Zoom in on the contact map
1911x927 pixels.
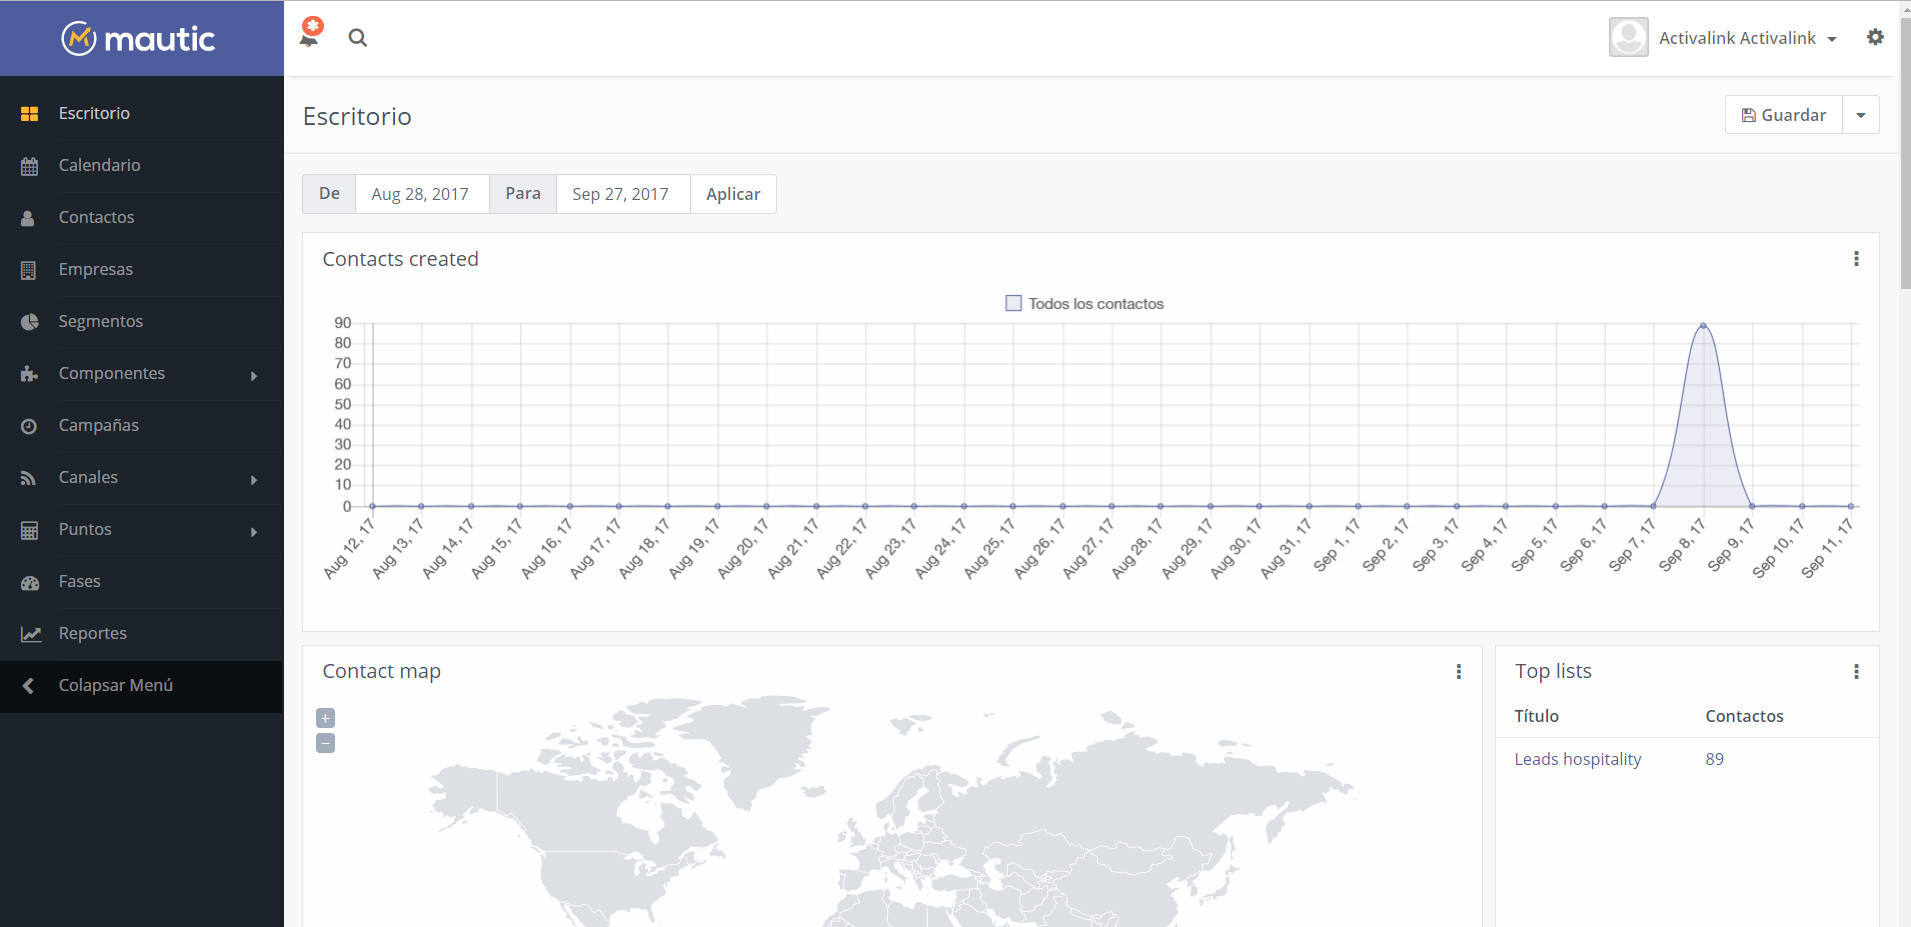pos(325,718)
